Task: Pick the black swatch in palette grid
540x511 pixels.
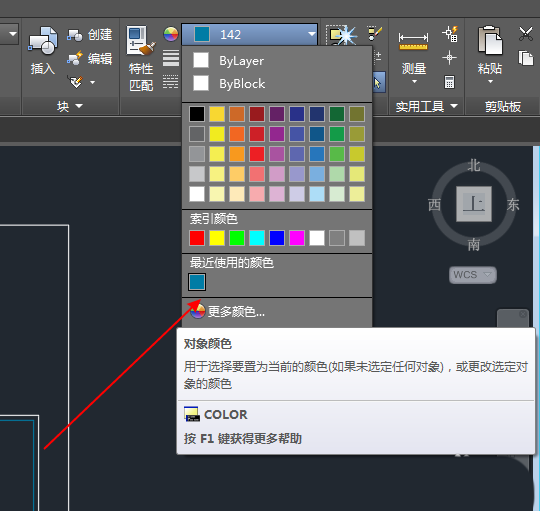Action: click(197, 114)
